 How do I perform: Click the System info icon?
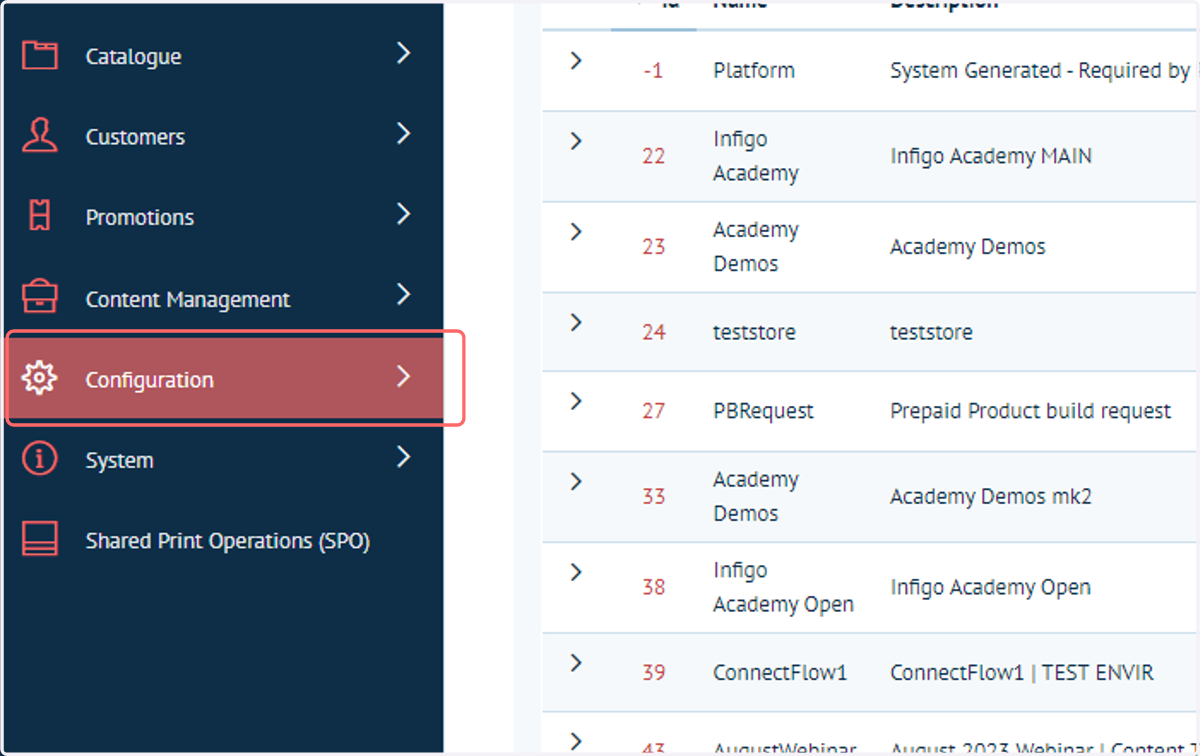pos(40,460)
